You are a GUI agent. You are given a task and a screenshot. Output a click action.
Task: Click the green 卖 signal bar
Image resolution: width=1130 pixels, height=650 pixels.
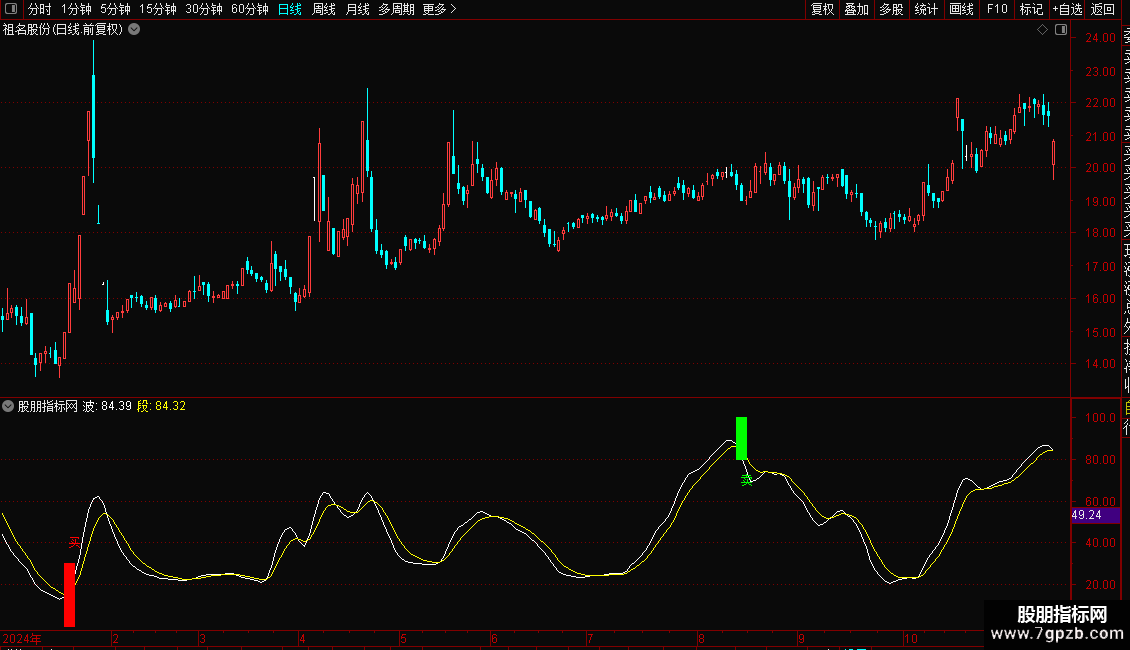tap(741, 438)
